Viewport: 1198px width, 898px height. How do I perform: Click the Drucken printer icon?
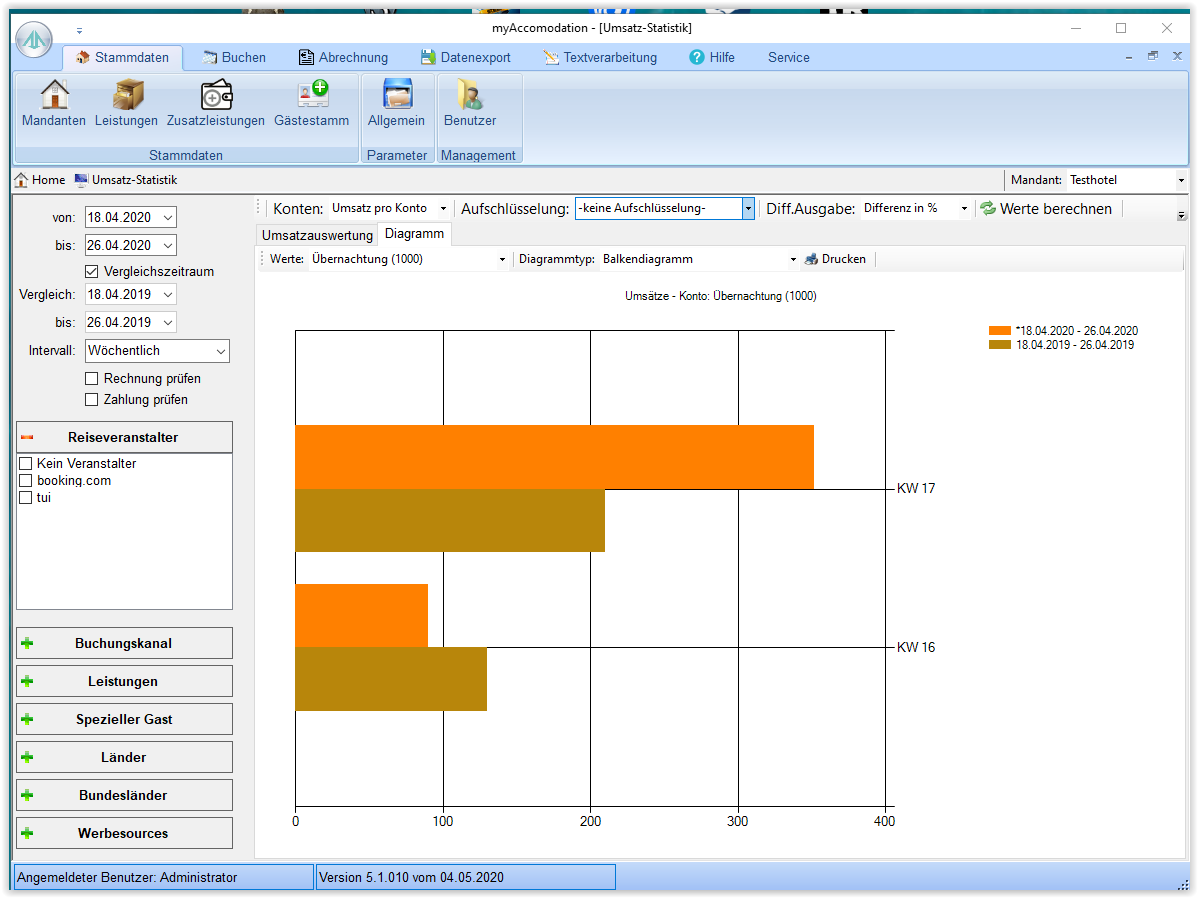[x=811, y=259]
